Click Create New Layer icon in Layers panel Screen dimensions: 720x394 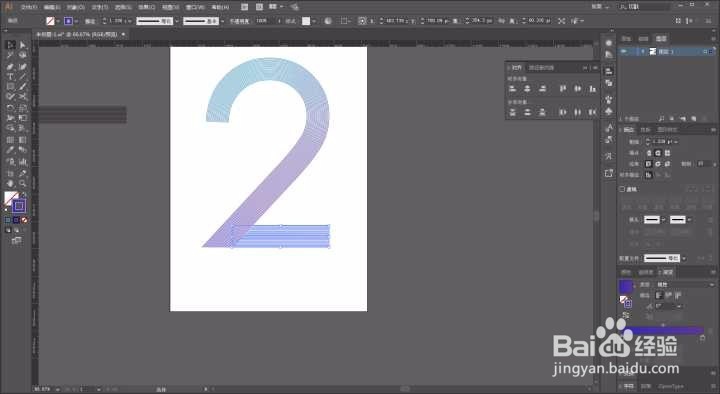(x=693, y=118)
